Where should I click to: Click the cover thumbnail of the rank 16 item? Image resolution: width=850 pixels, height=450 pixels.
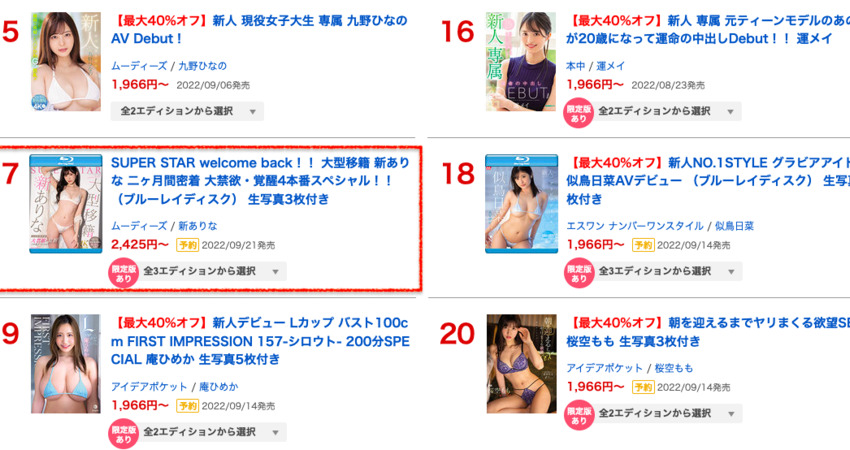[x=521, y=61]
